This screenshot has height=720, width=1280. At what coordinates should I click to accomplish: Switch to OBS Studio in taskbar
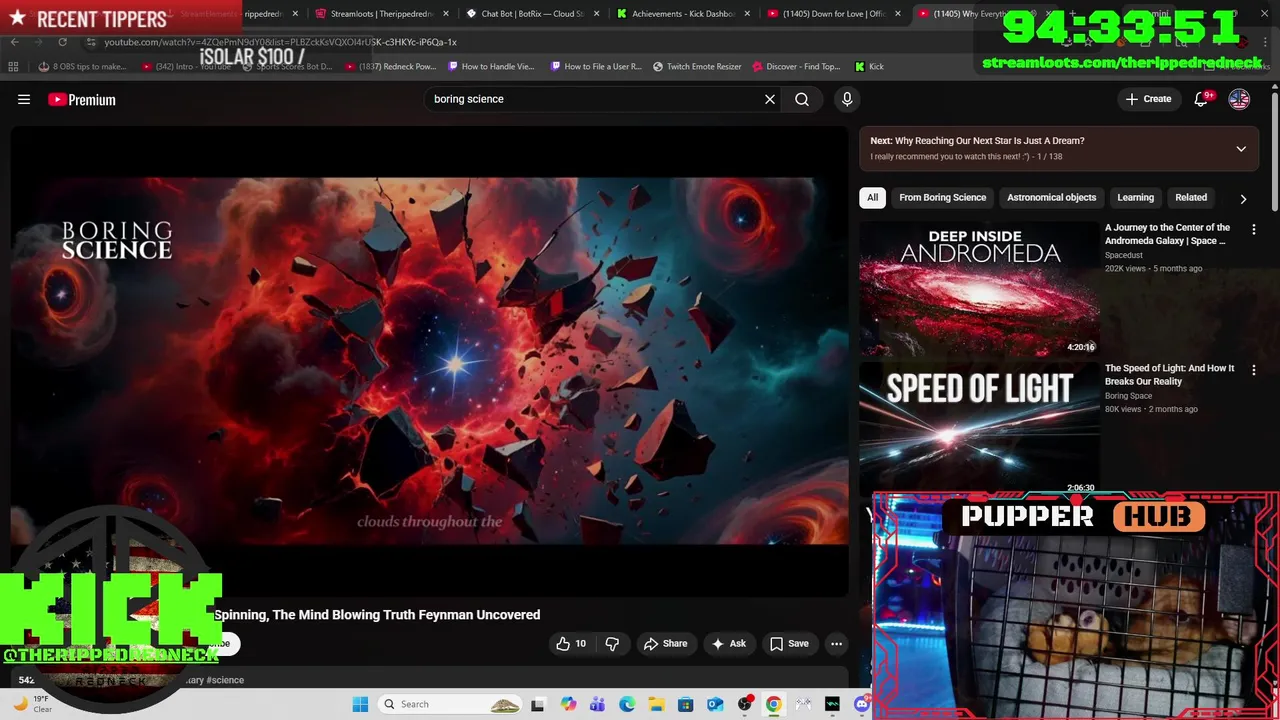tap(744, 704)
